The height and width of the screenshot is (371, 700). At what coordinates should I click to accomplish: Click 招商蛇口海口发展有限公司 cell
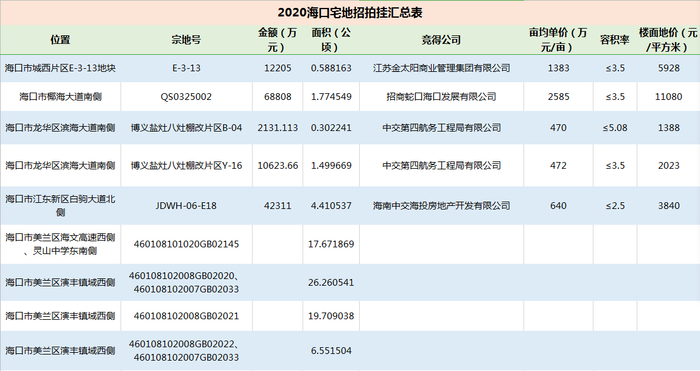point(441,96)
